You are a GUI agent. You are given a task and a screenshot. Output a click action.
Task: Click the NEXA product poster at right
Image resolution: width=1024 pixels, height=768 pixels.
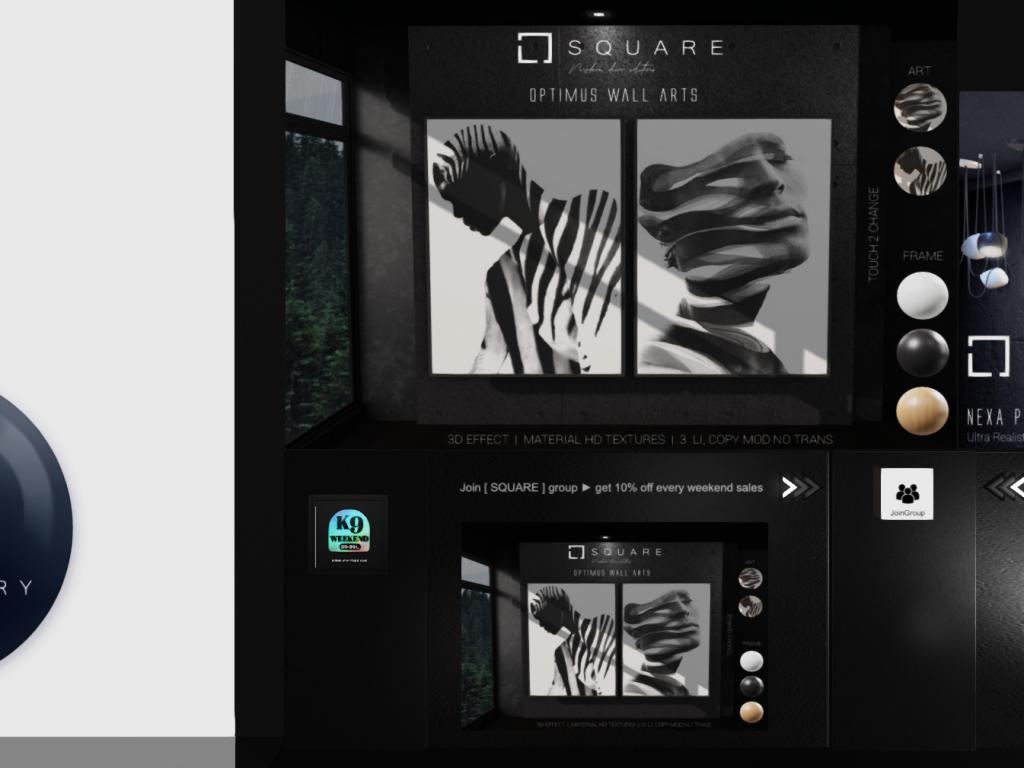pos(991,269)
